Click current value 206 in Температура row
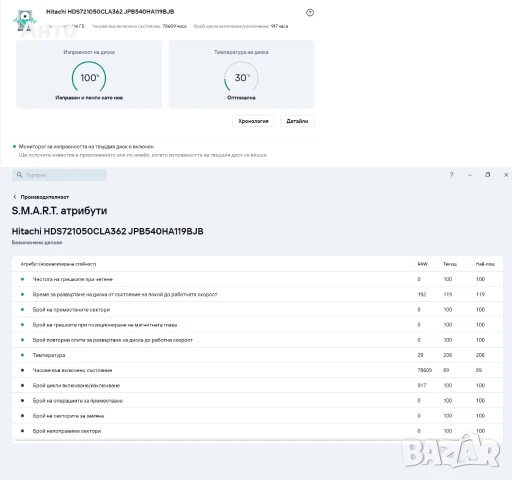Viewport: 512px width, 480px height. tap(447, 355)
